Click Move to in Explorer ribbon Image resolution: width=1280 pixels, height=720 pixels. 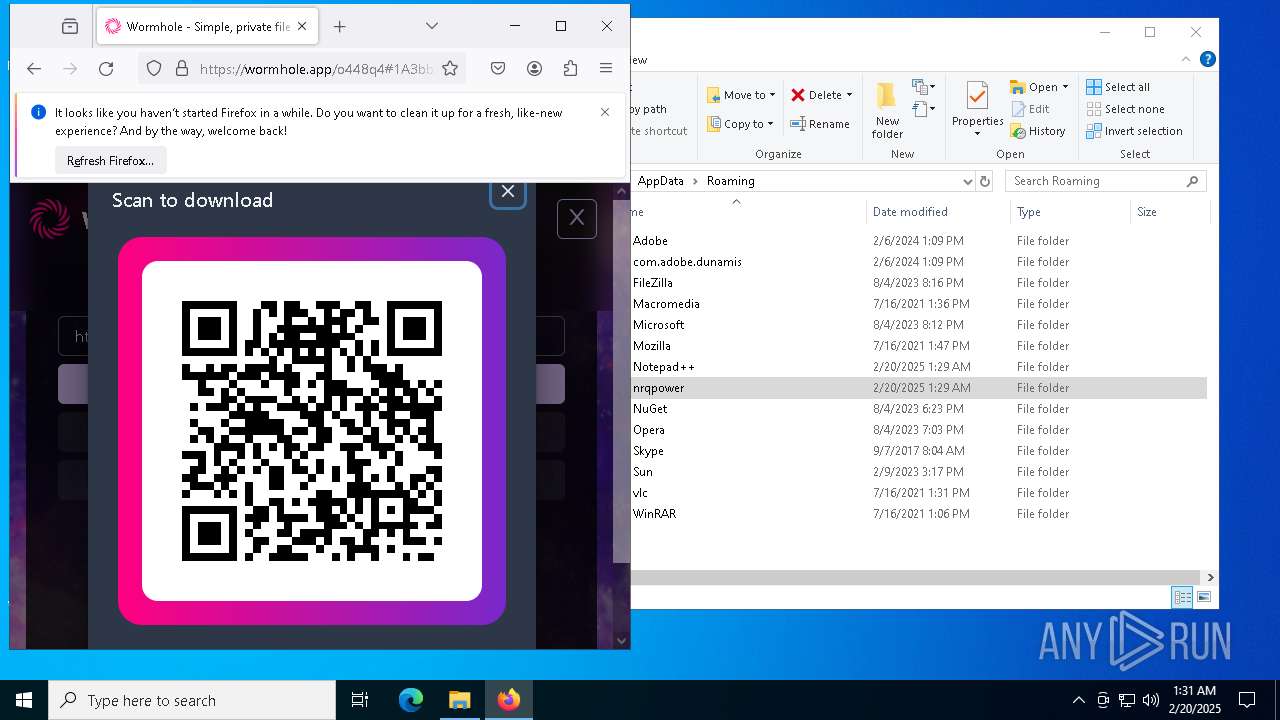(x=740, y=95)
